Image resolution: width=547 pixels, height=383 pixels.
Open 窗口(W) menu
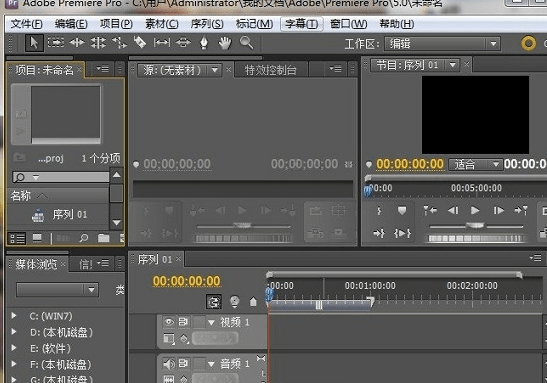[349, 24]
